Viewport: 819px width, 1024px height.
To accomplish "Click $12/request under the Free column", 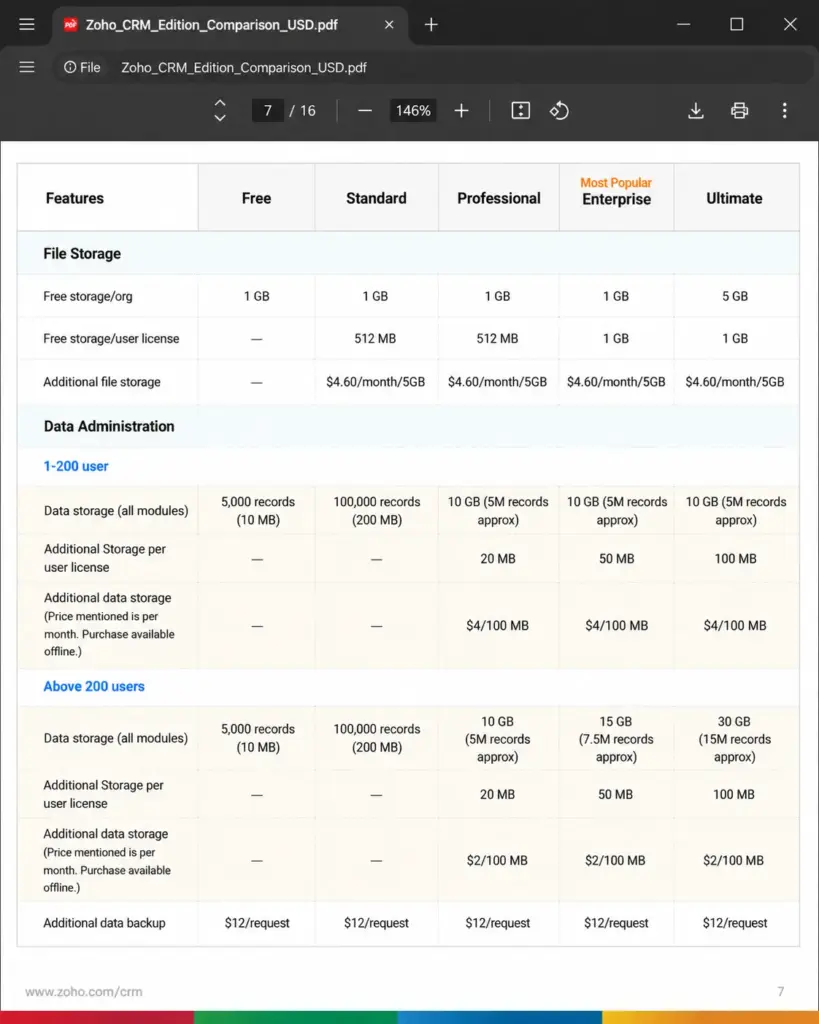I will (257, 923).
